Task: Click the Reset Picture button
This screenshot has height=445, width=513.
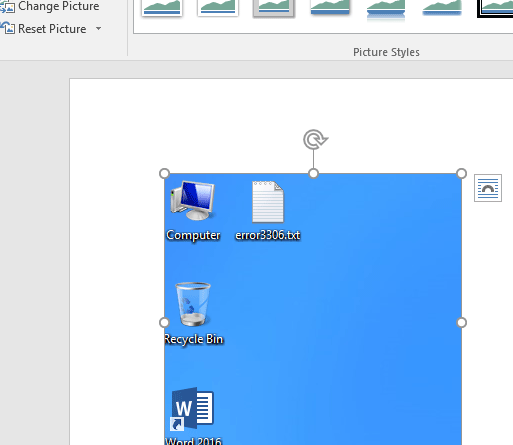Action: (x=44, y=29)
